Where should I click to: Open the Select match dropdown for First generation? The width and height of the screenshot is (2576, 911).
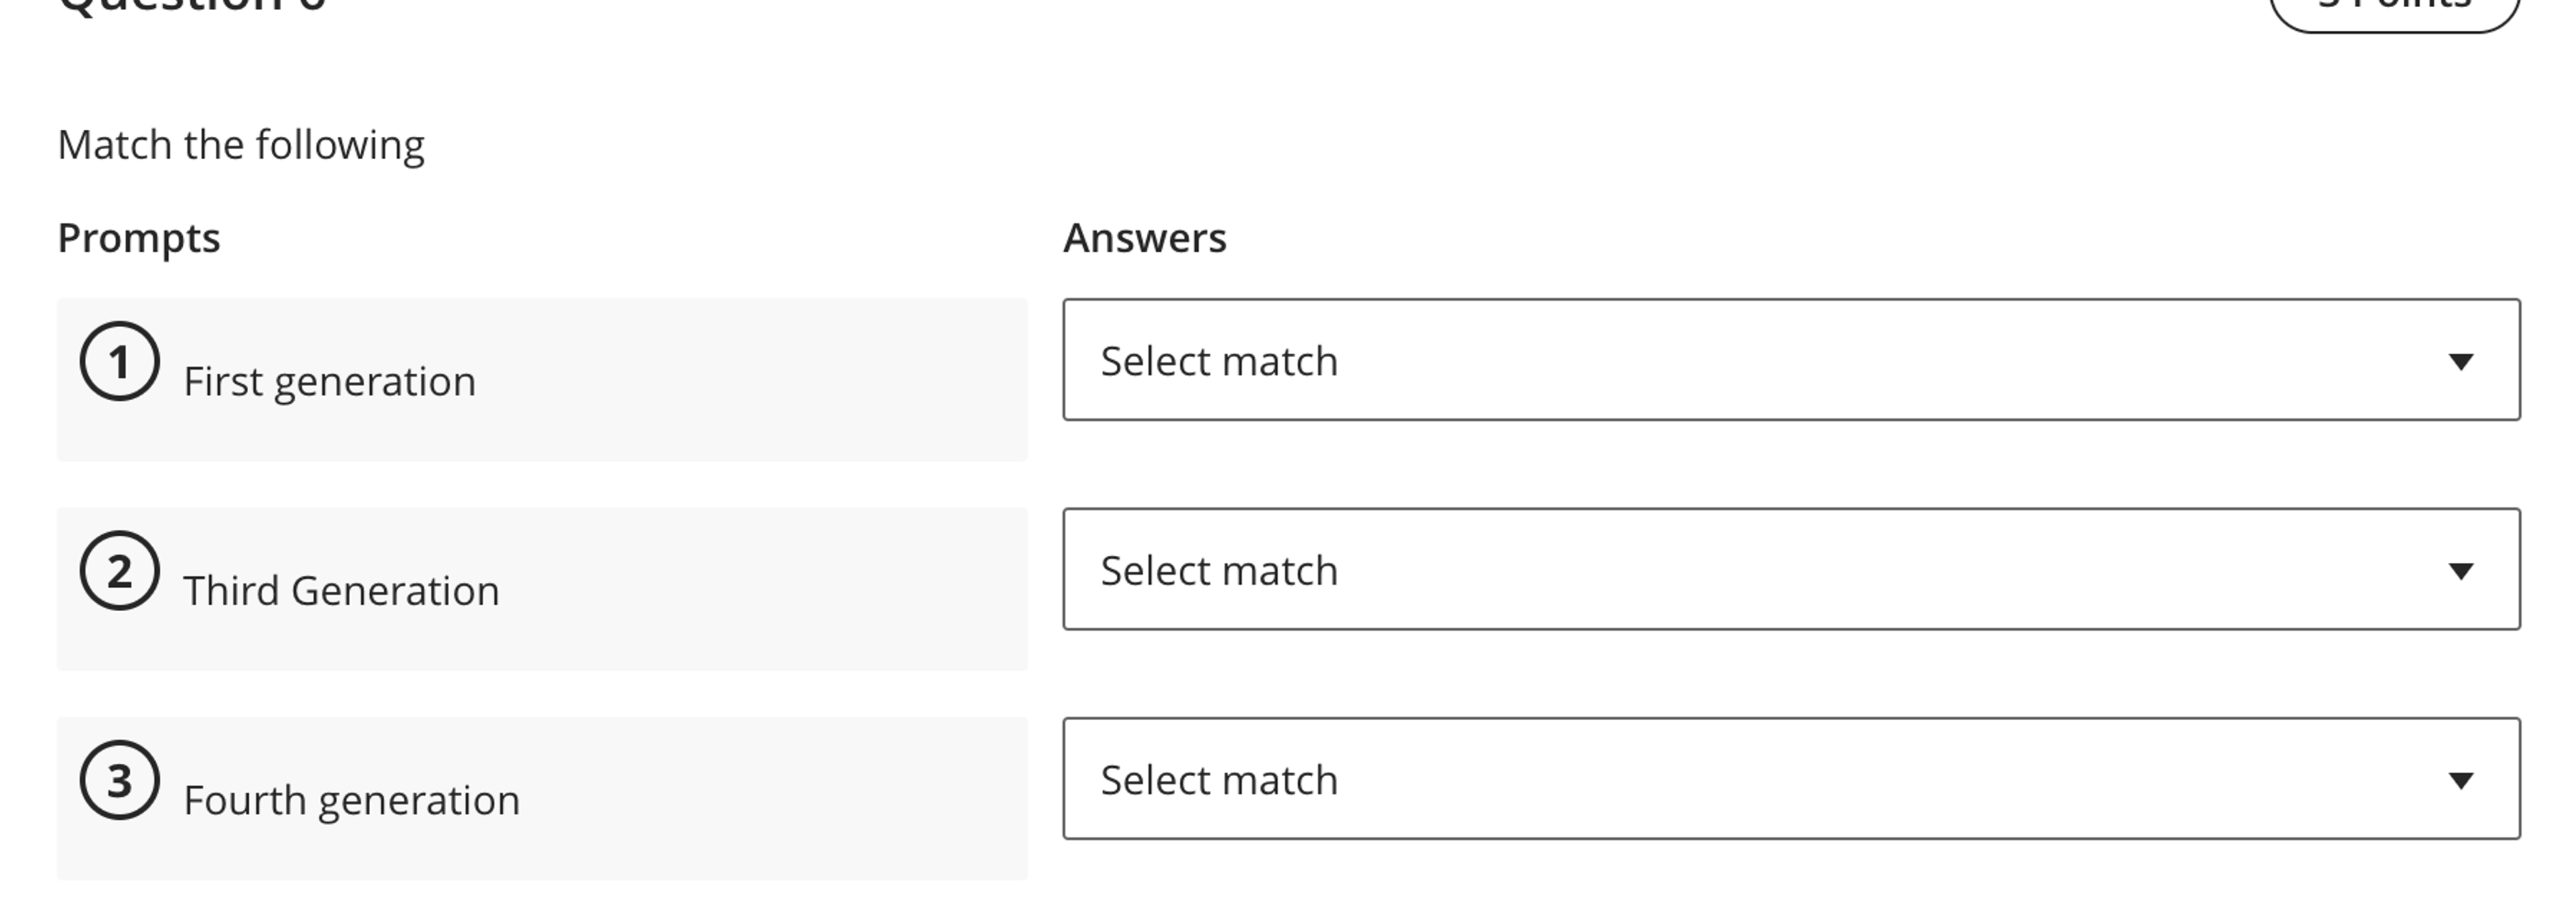pyautogui.click(x=1790, y=360)
